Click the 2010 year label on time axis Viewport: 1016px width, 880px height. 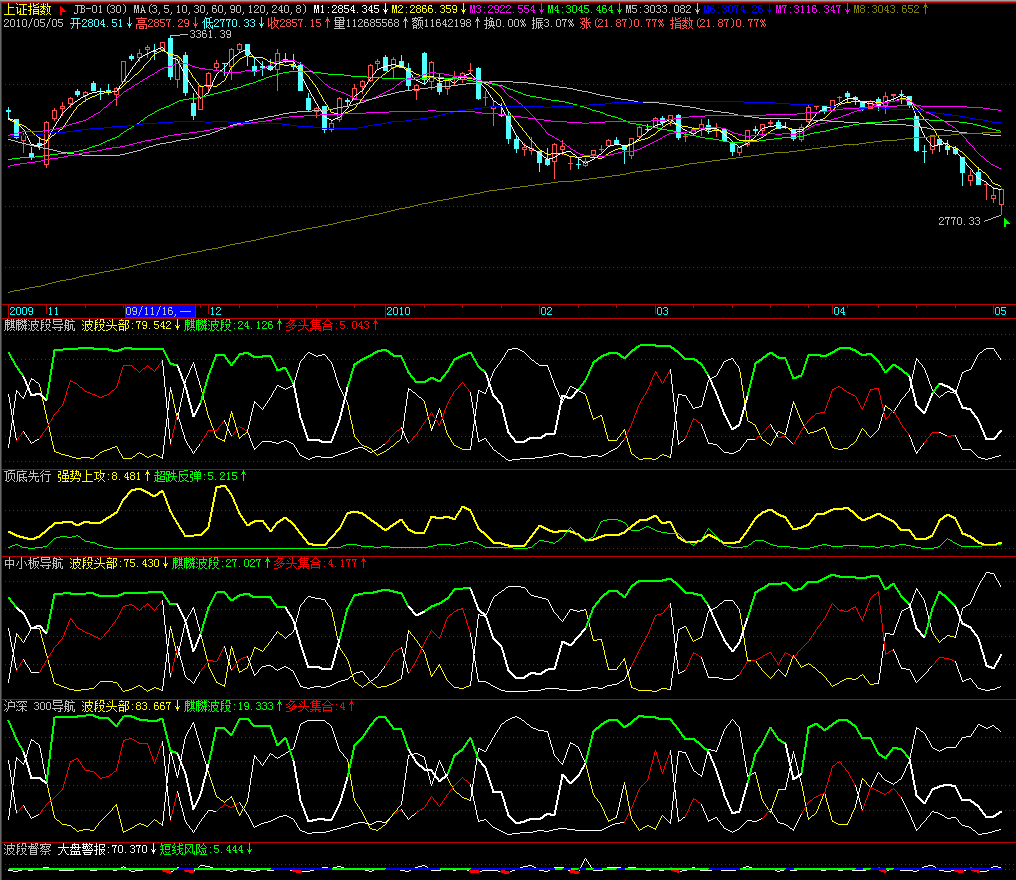pos(399,311)
